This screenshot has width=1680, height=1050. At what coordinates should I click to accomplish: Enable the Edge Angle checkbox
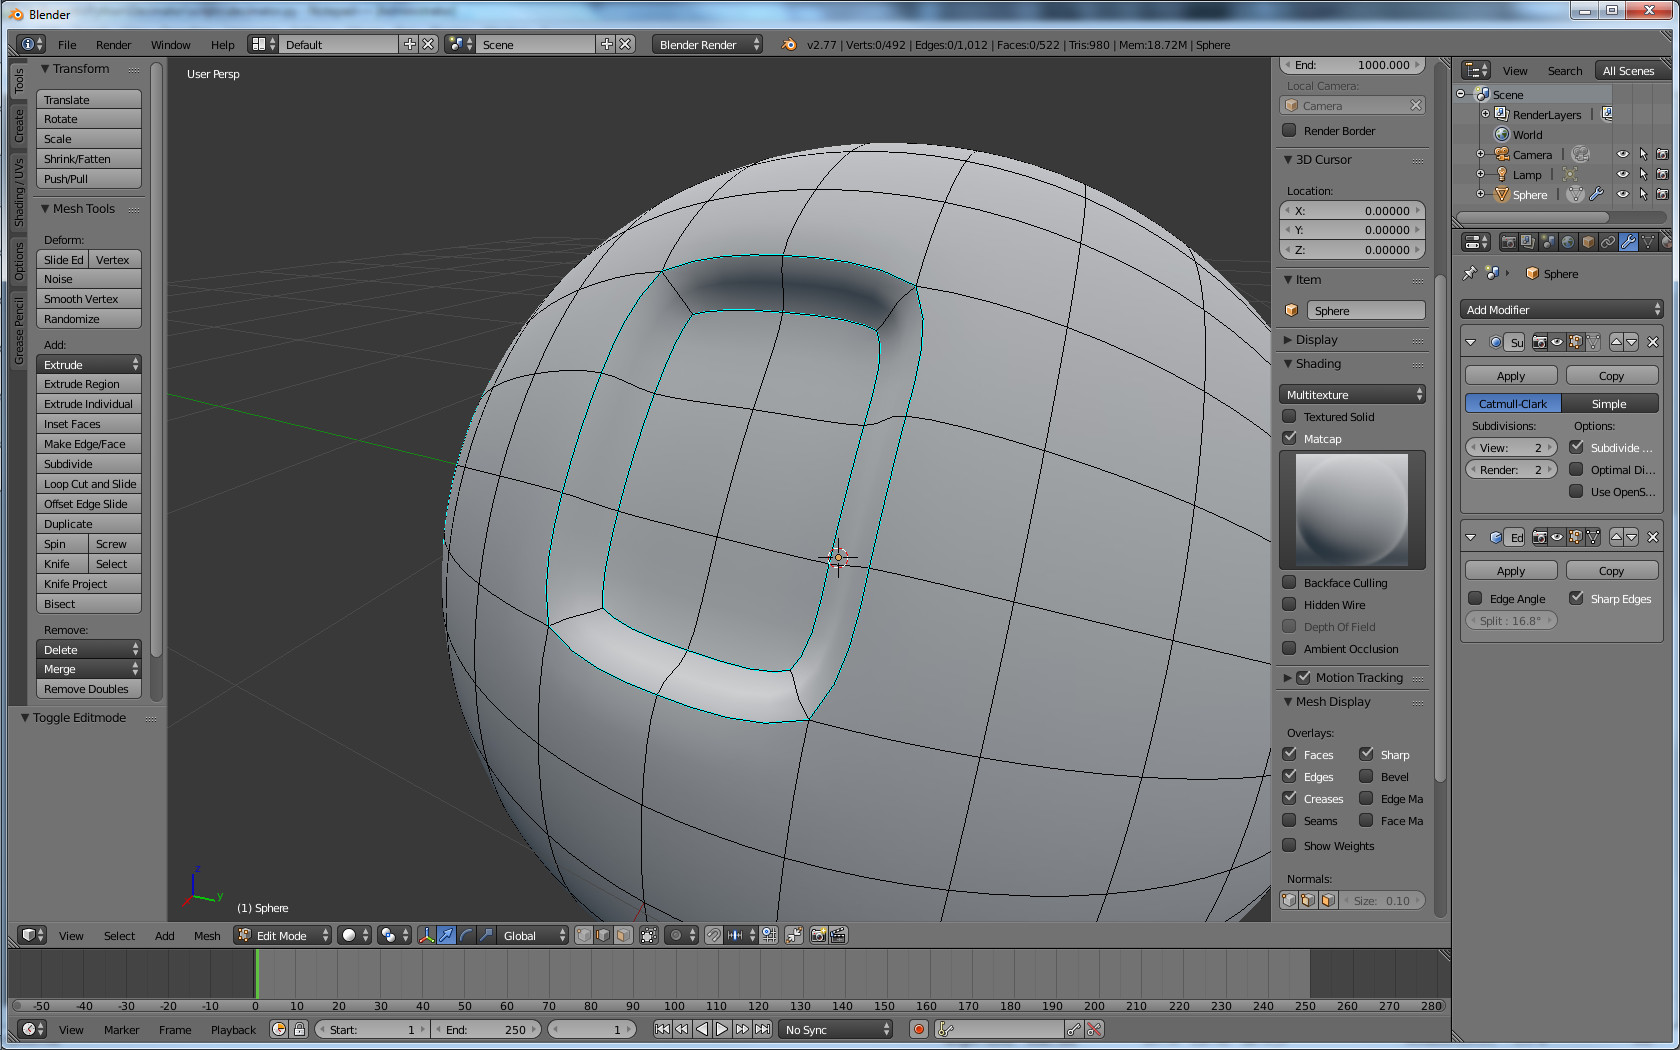(1475, 598)
